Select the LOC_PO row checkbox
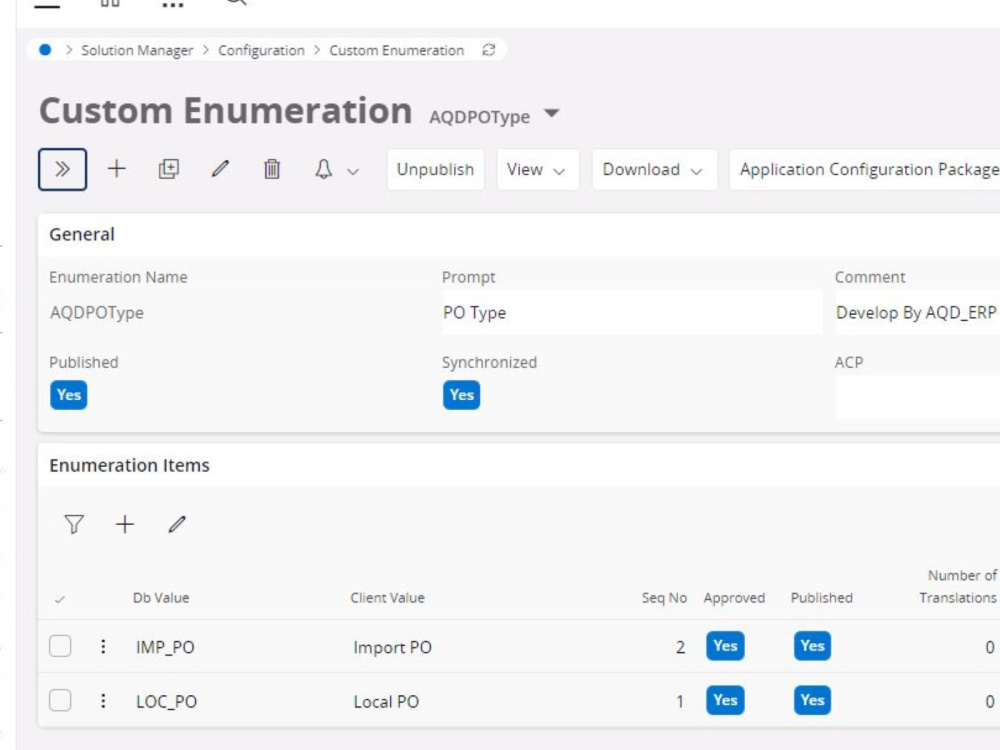The width and height of the screenshot is (1000, 750). [x=60, y=700]
